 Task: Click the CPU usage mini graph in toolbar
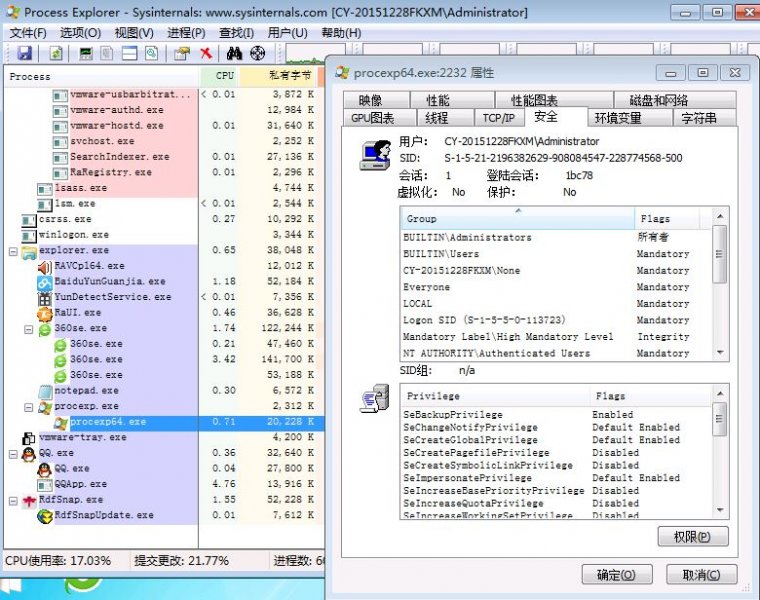tap(304, 54)
